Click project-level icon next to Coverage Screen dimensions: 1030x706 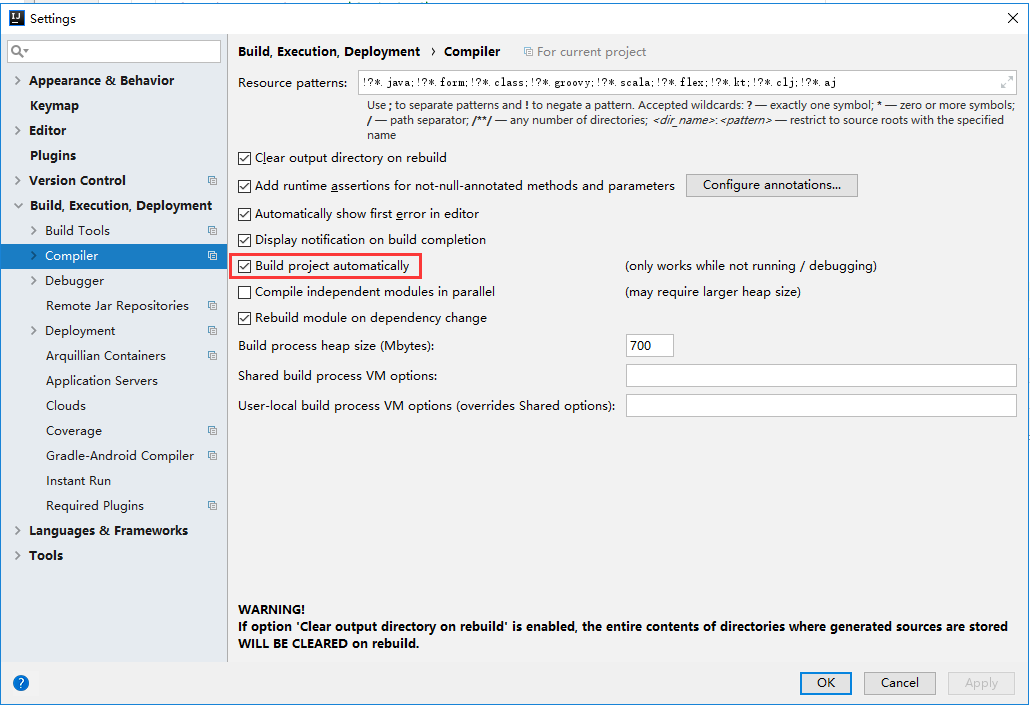click(212, 431)
